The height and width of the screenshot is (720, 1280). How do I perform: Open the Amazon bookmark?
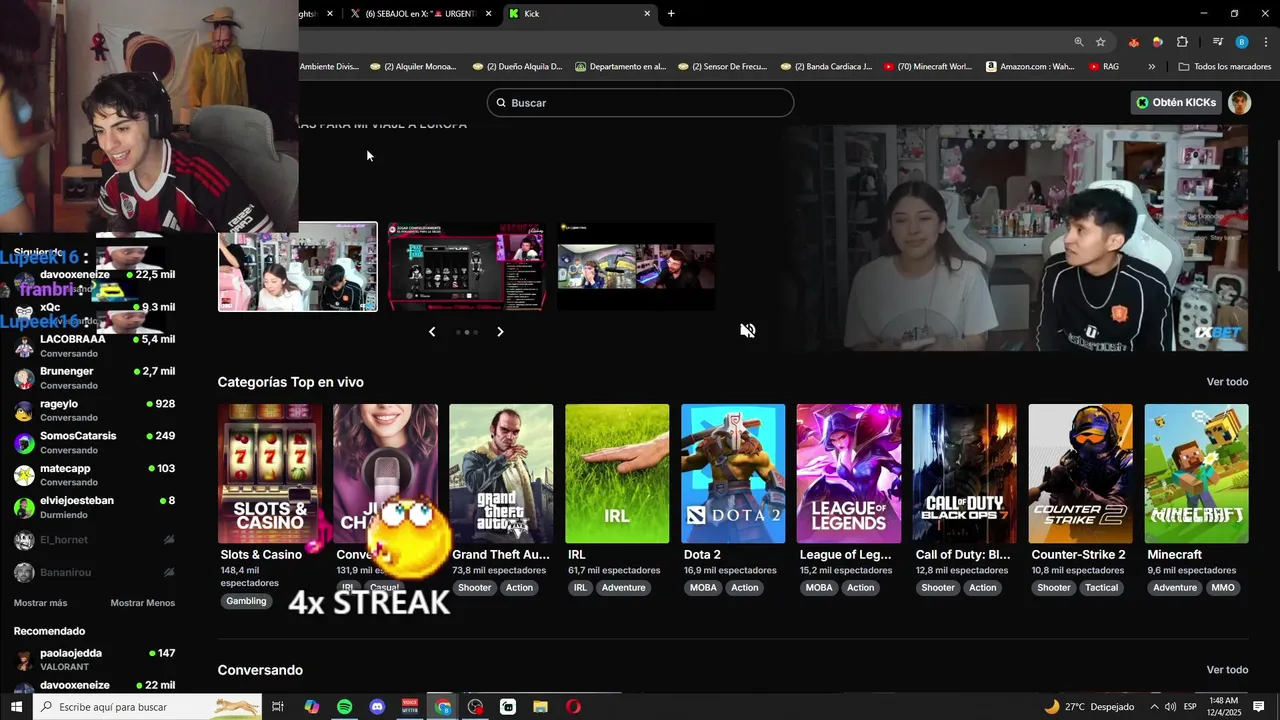[1030, 67]
